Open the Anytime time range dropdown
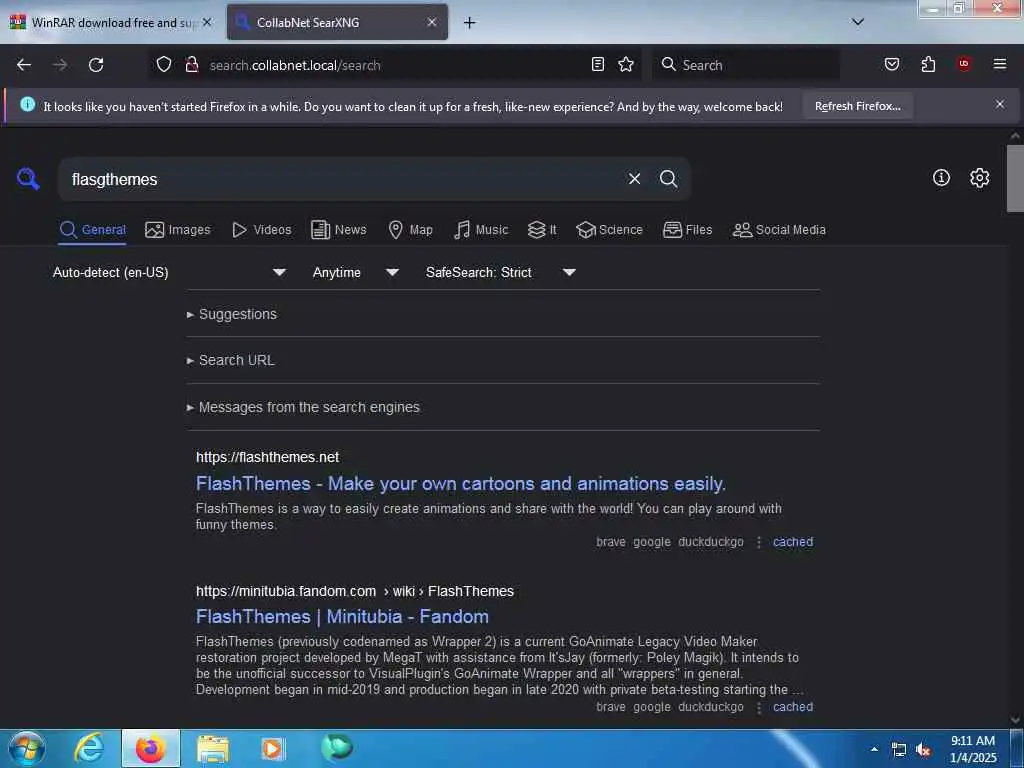This screenshot has width=1024, height=768. pyautogui.click(x=355, y=272)
